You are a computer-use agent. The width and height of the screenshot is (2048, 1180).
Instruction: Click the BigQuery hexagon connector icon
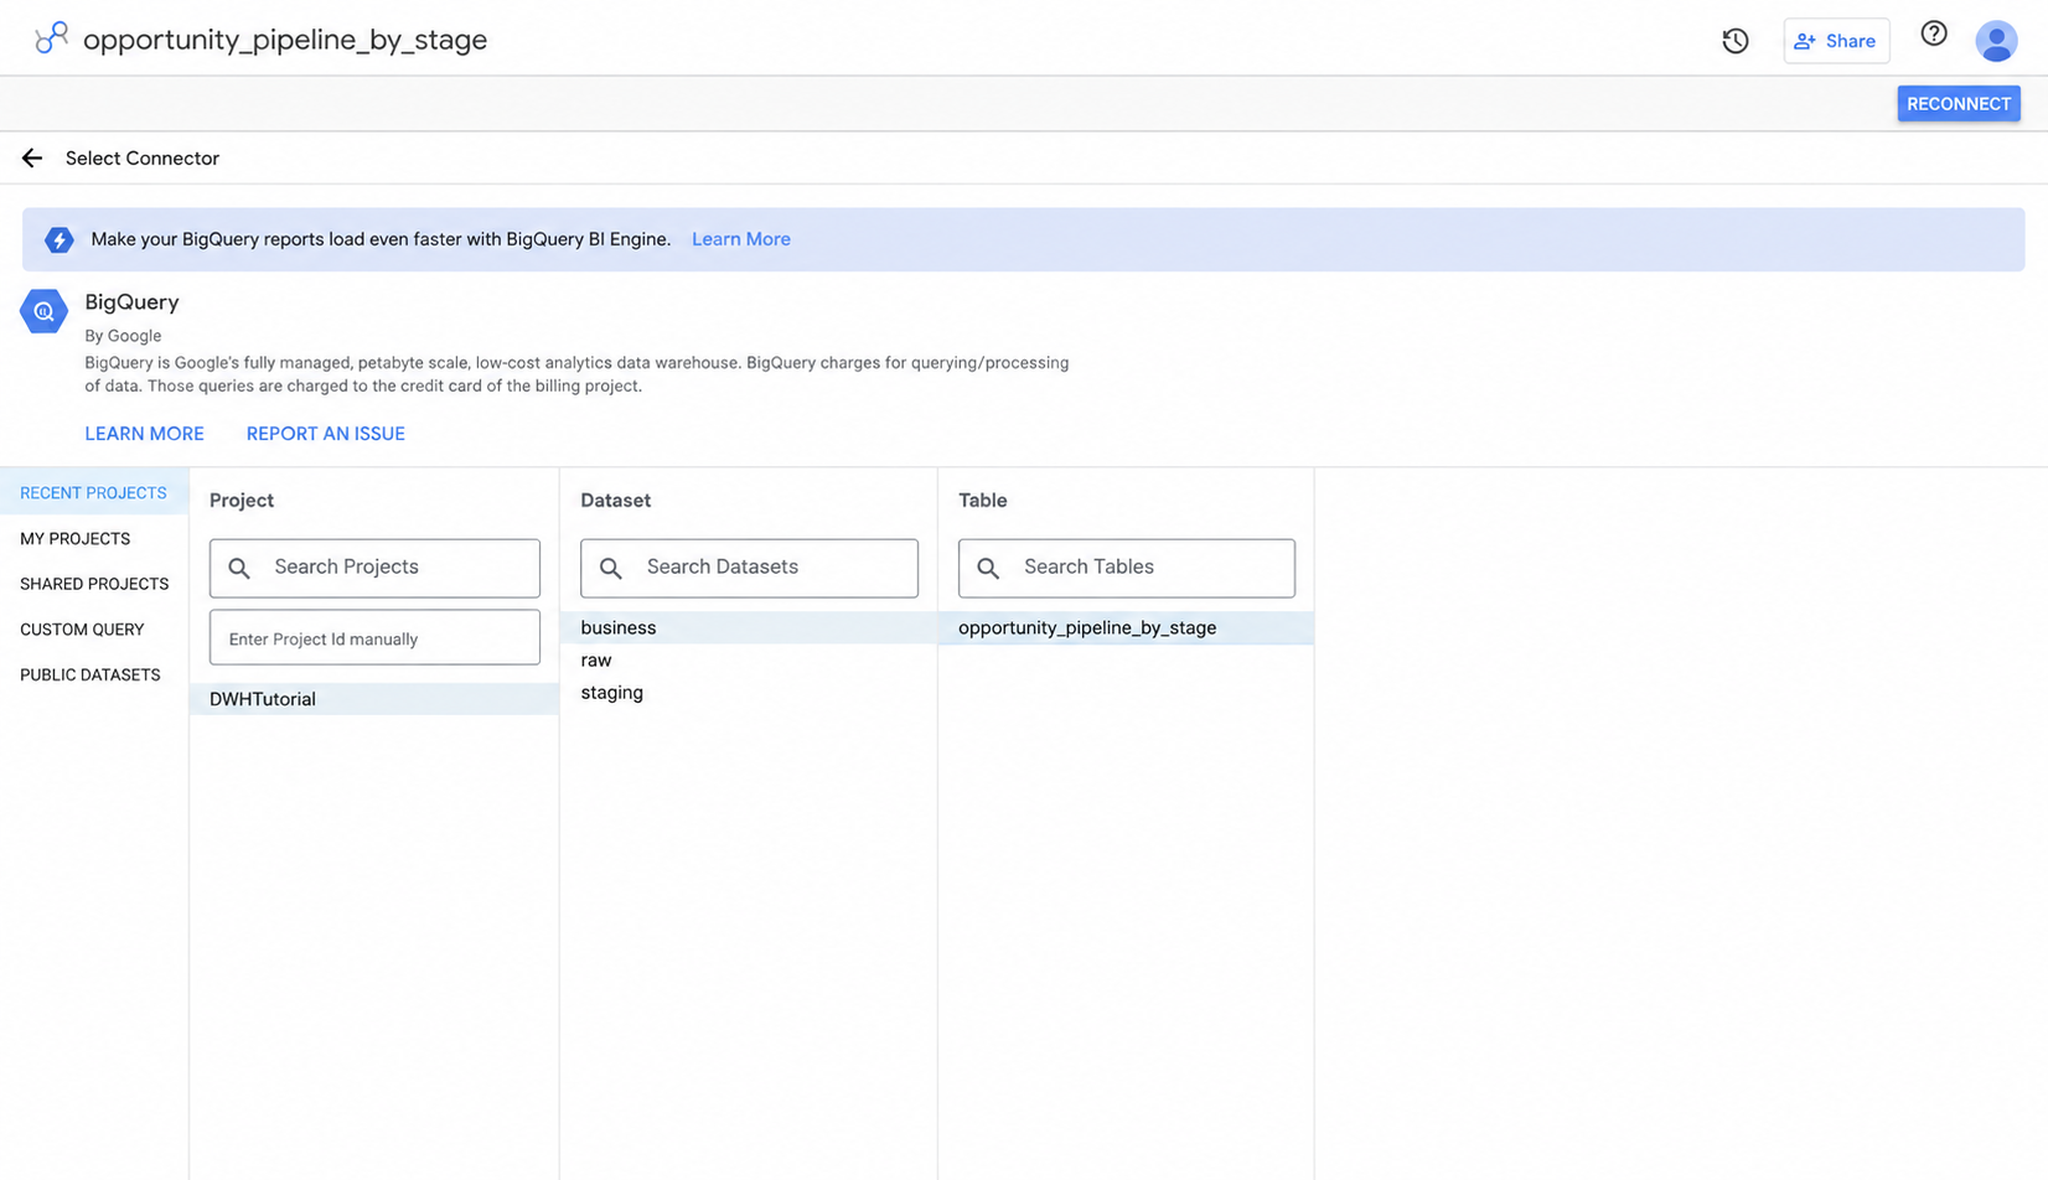coord(44,311)
